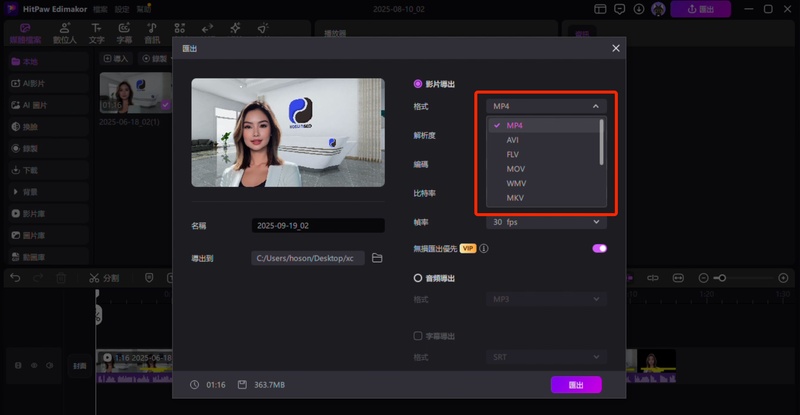Select the 影片導出 video export radio button

tap(418, 83)
